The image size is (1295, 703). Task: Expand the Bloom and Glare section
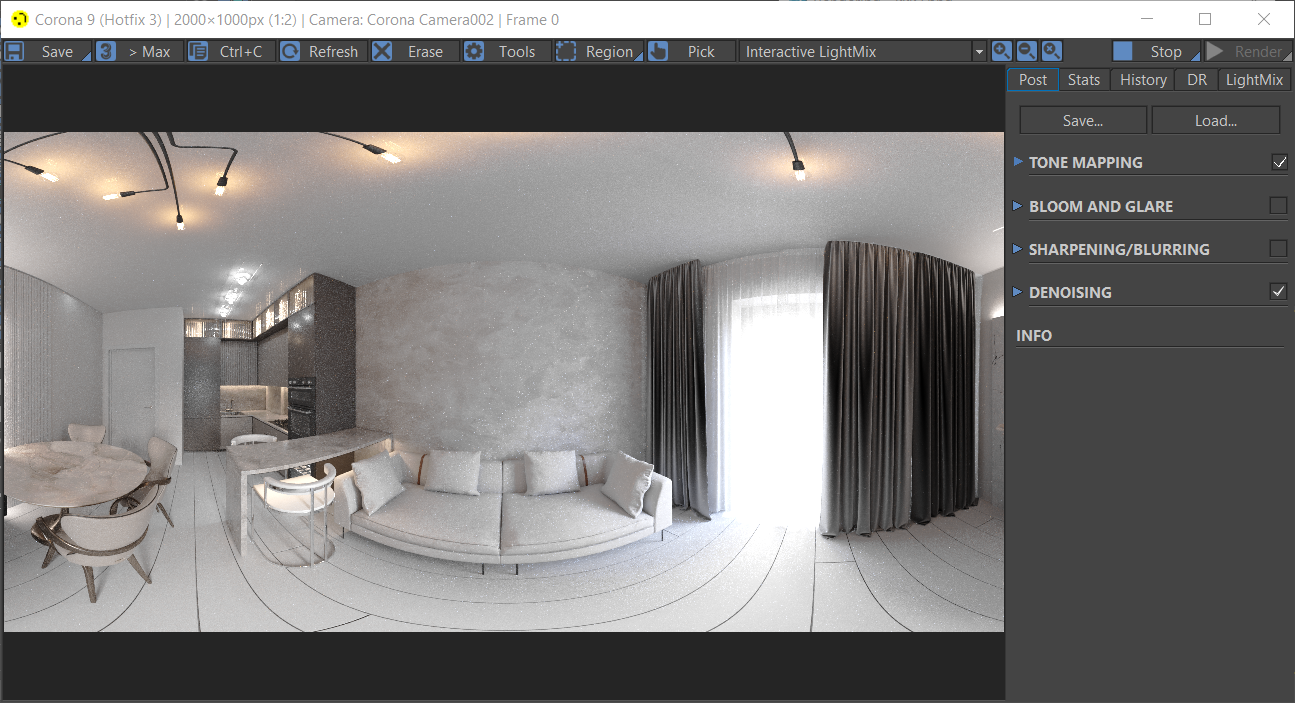point(1018,206)
